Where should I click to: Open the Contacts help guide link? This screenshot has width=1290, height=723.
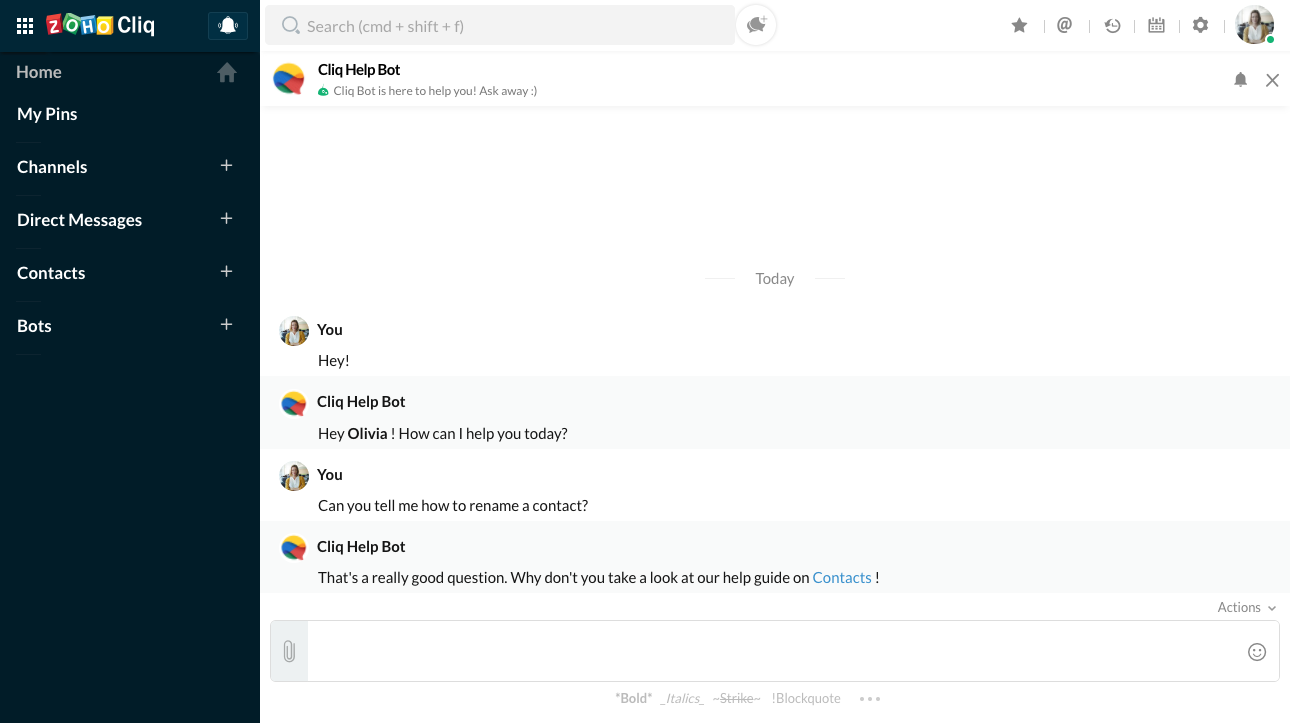coord(842,577)
